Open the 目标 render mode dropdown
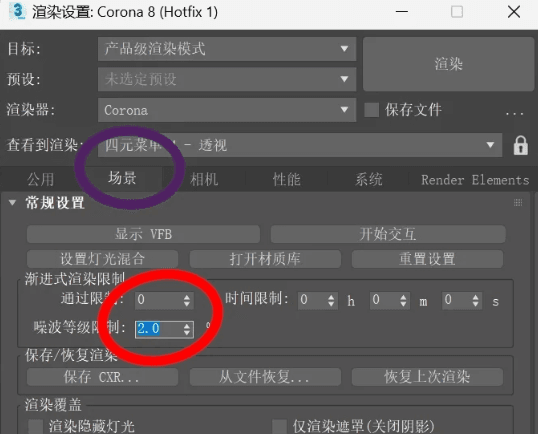 tap(227, 49)
